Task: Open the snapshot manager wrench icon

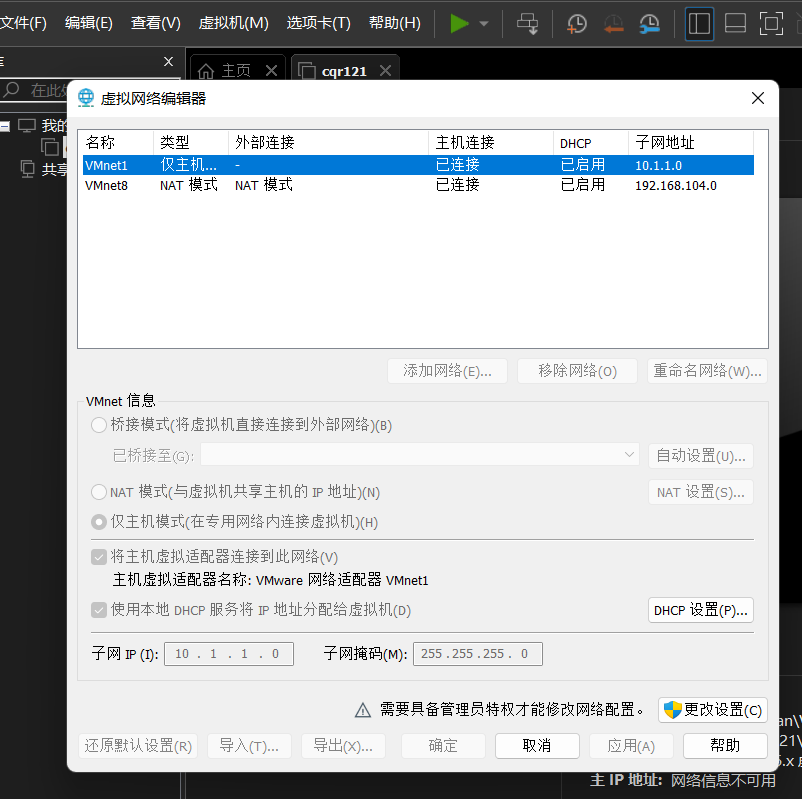Action: tap(650, 24)
